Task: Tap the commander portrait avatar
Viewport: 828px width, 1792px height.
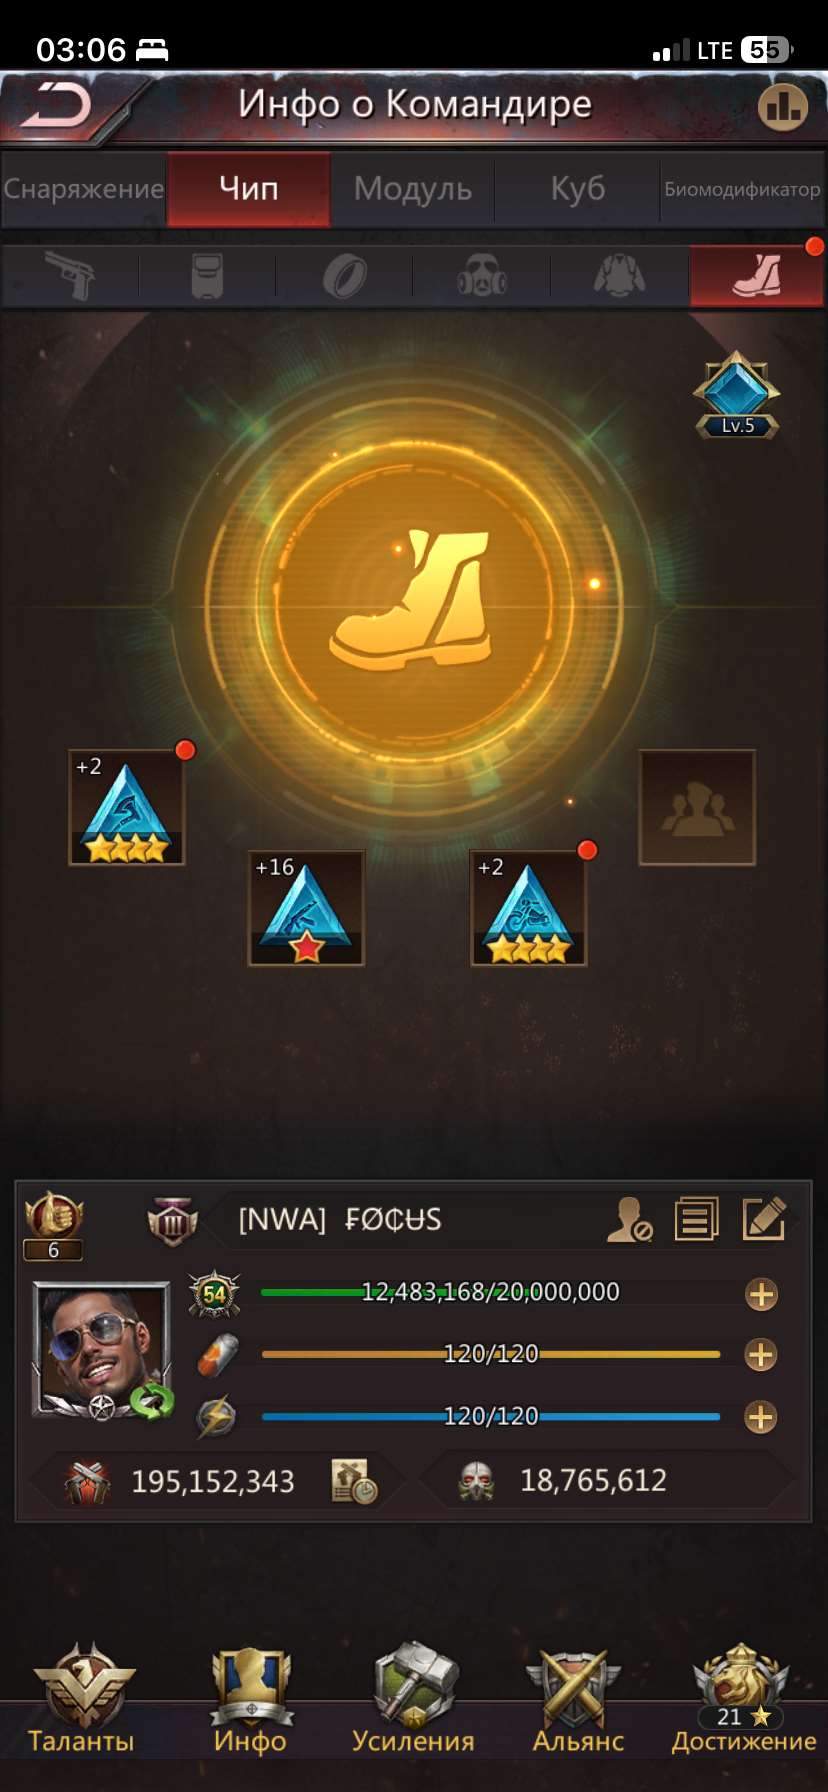Action: pos(102,1349)
